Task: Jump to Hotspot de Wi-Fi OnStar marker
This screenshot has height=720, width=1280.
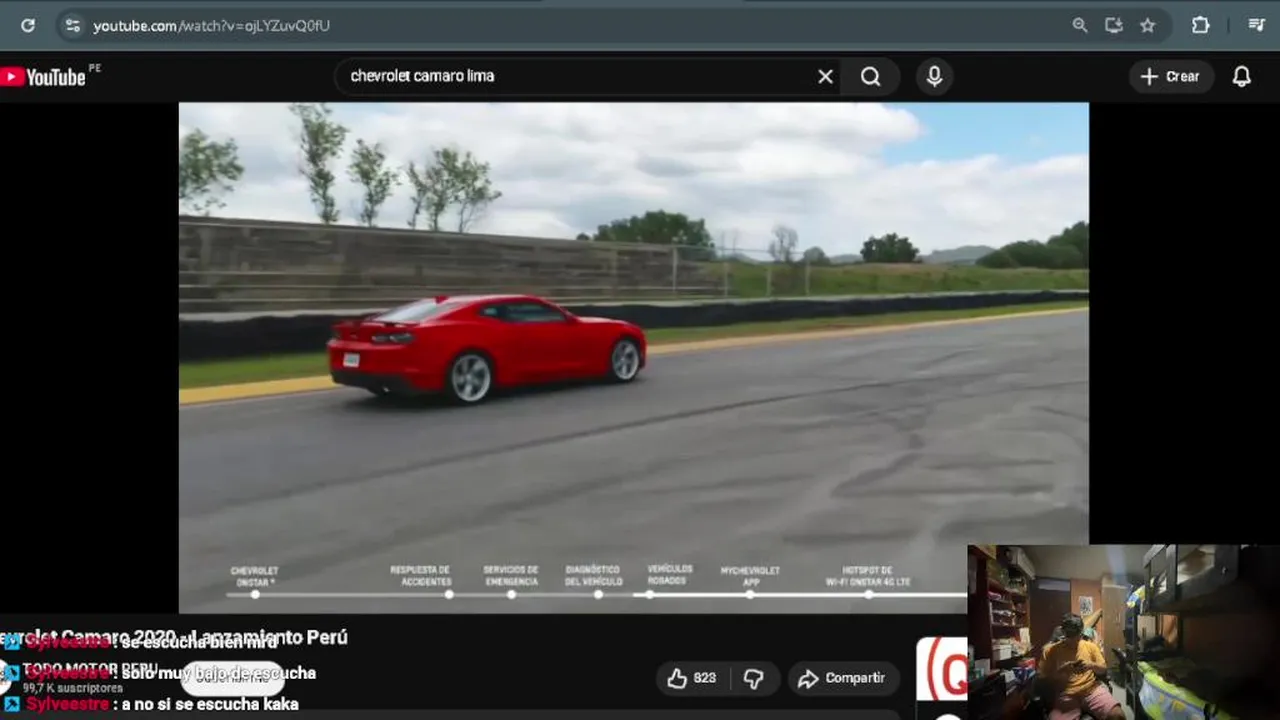Action: pos(868,594)
